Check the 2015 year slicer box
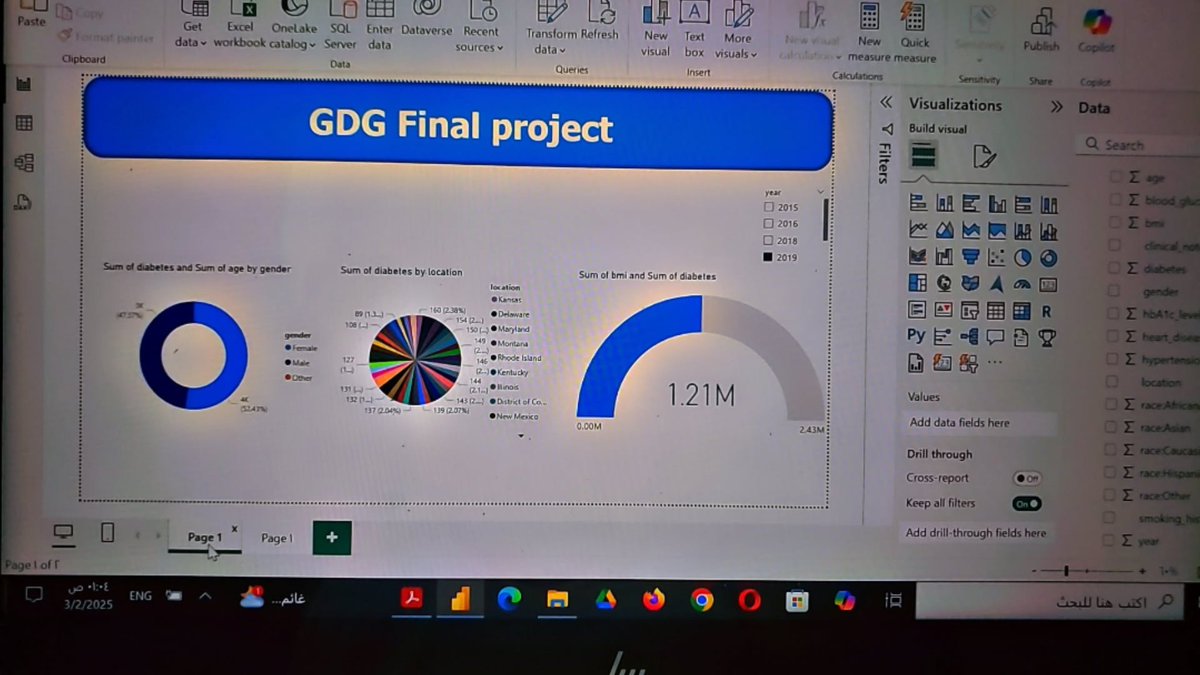The width and height of the screenshot is (1200, 675). pos(769,207)
